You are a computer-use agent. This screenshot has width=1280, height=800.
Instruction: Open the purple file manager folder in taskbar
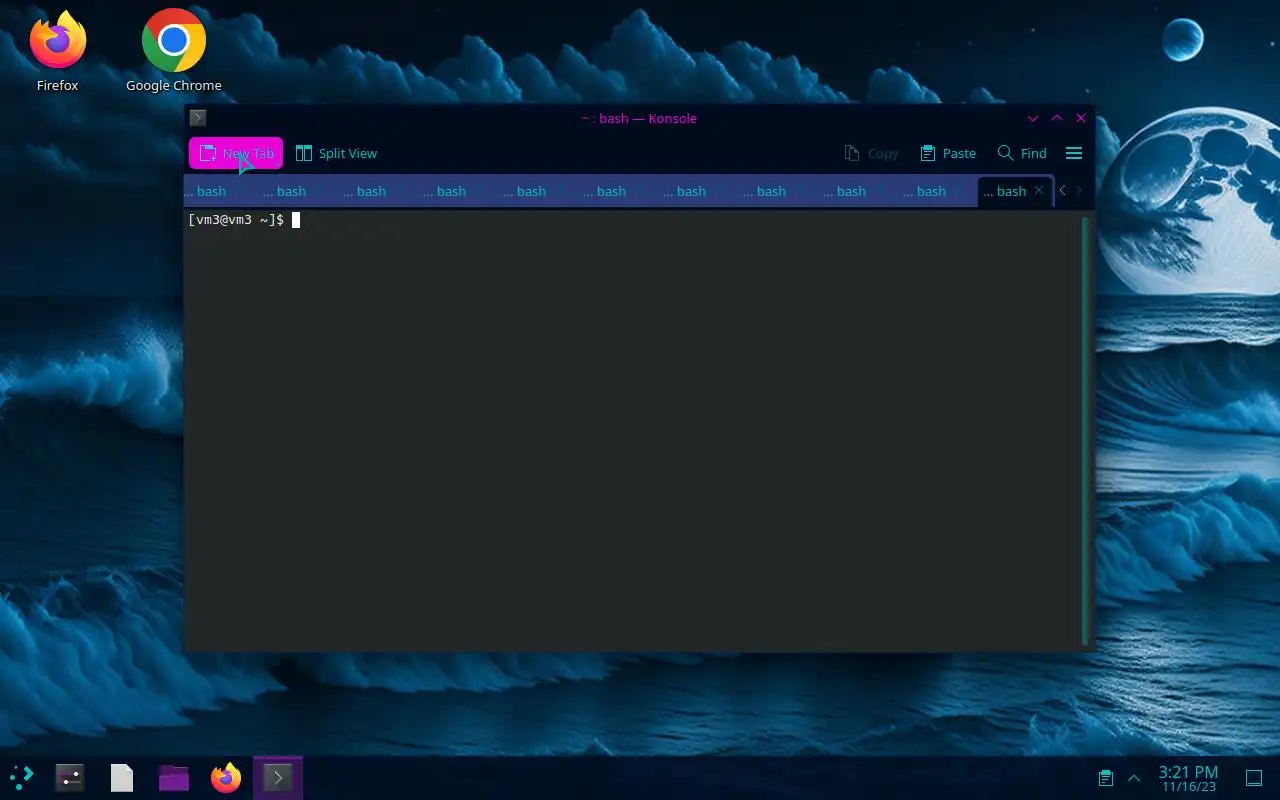coord(174,777)
